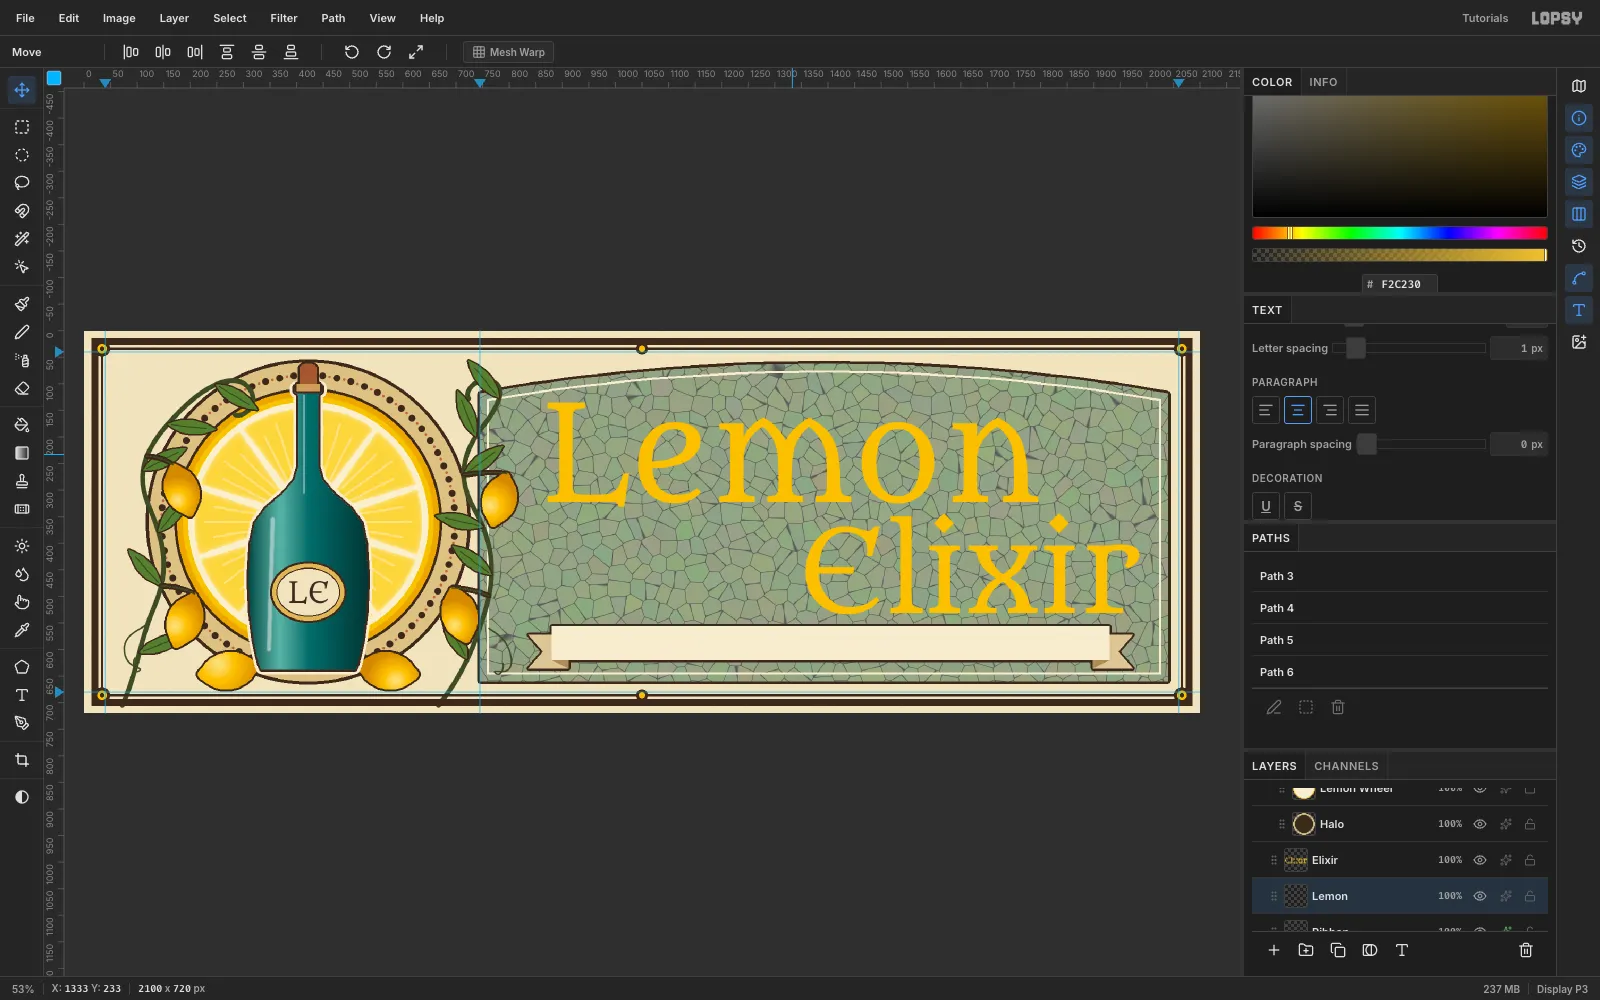The width and height of the screenshot is (1600, 1000).
Task: Click inside the color picker gradient field
Action: coord(1400,156)
